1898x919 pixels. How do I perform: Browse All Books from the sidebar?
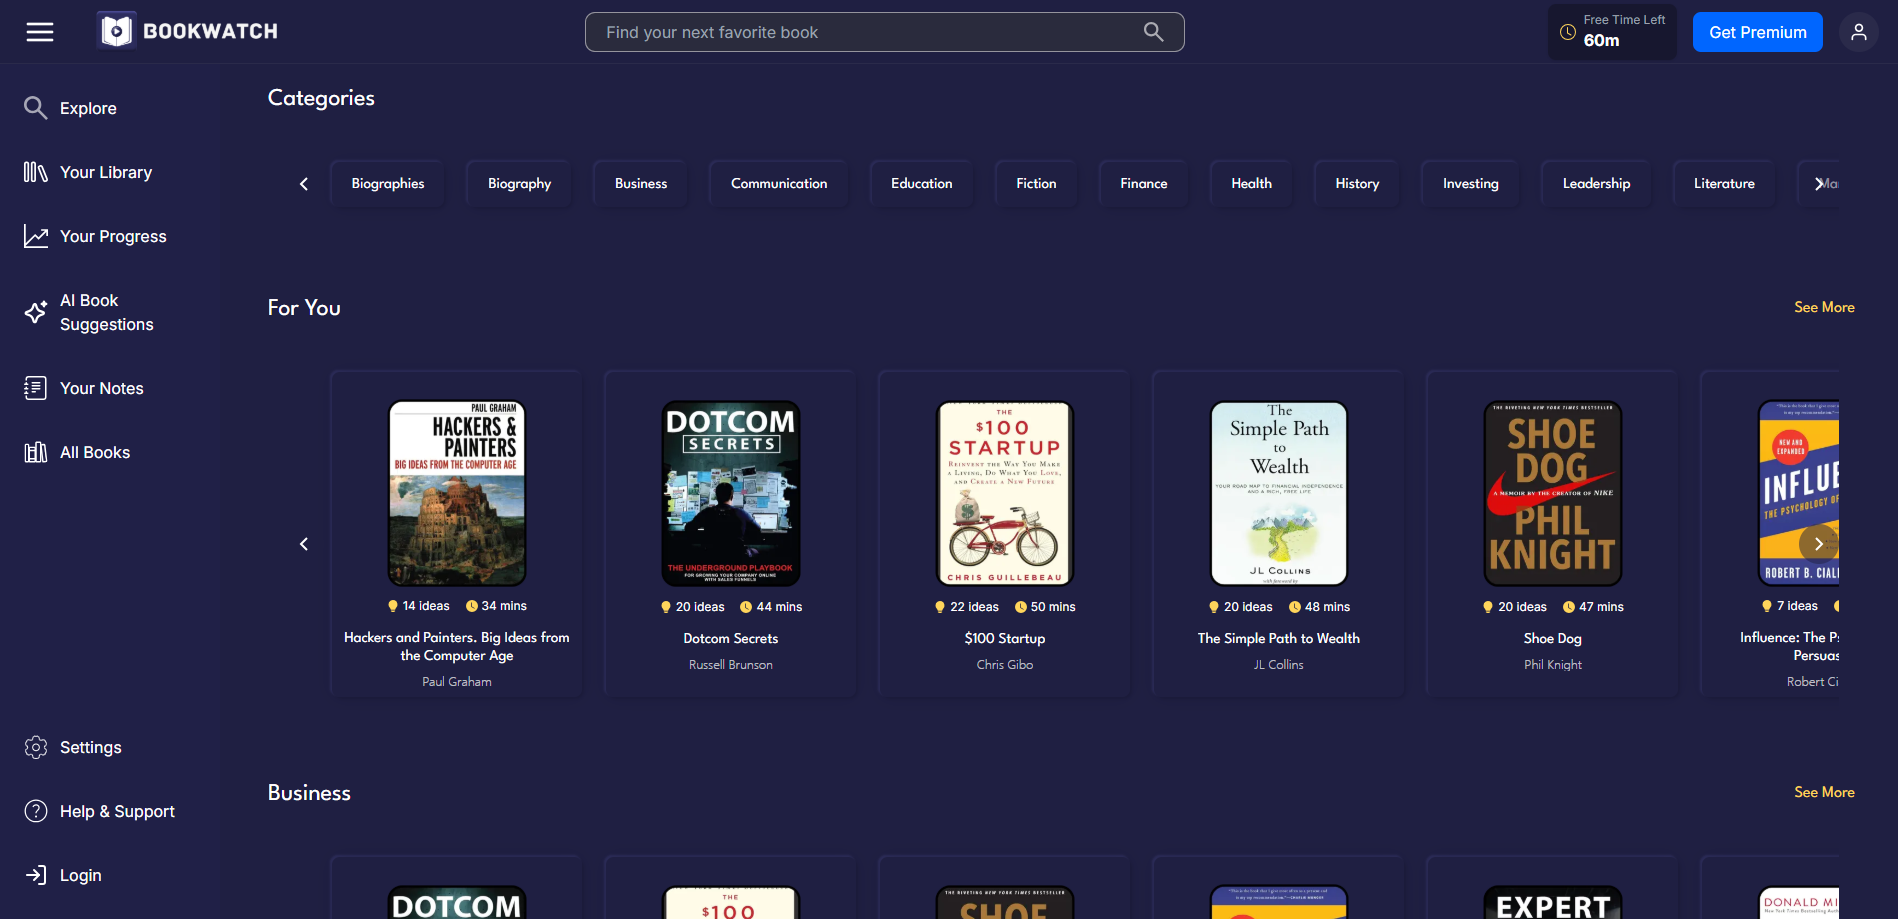click(x=95, y=452)
